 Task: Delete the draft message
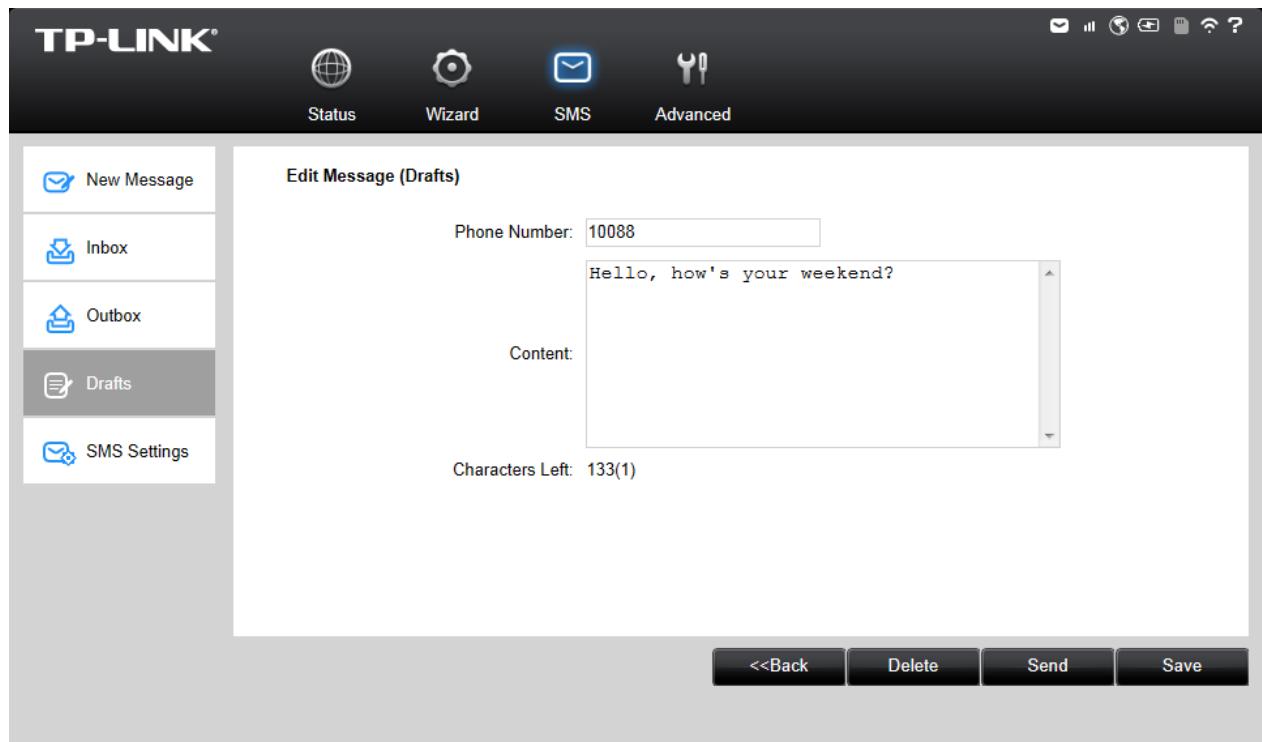913,666
